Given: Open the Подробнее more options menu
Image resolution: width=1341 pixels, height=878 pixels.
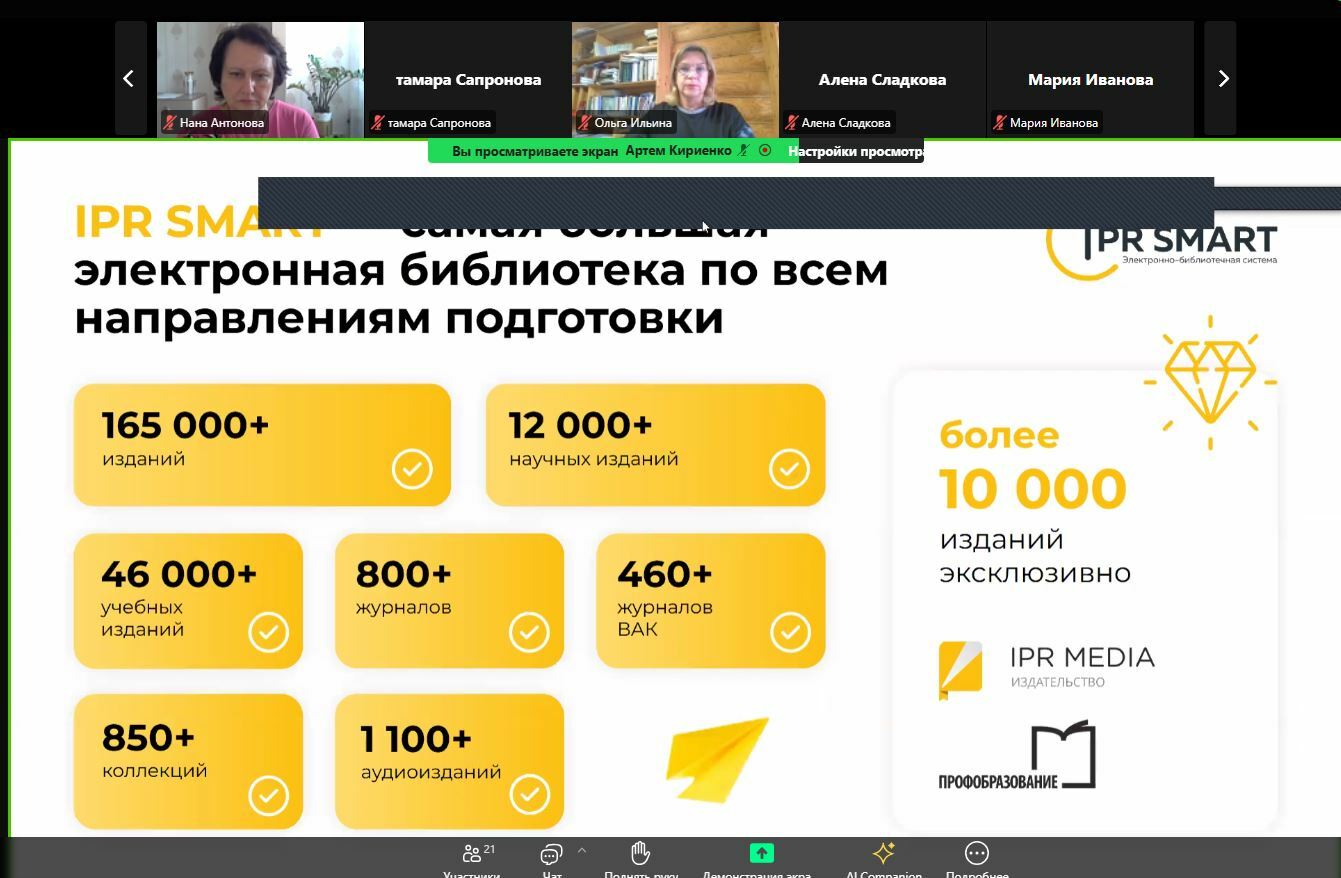Looking at the screenshot, I should click(977, 859).
